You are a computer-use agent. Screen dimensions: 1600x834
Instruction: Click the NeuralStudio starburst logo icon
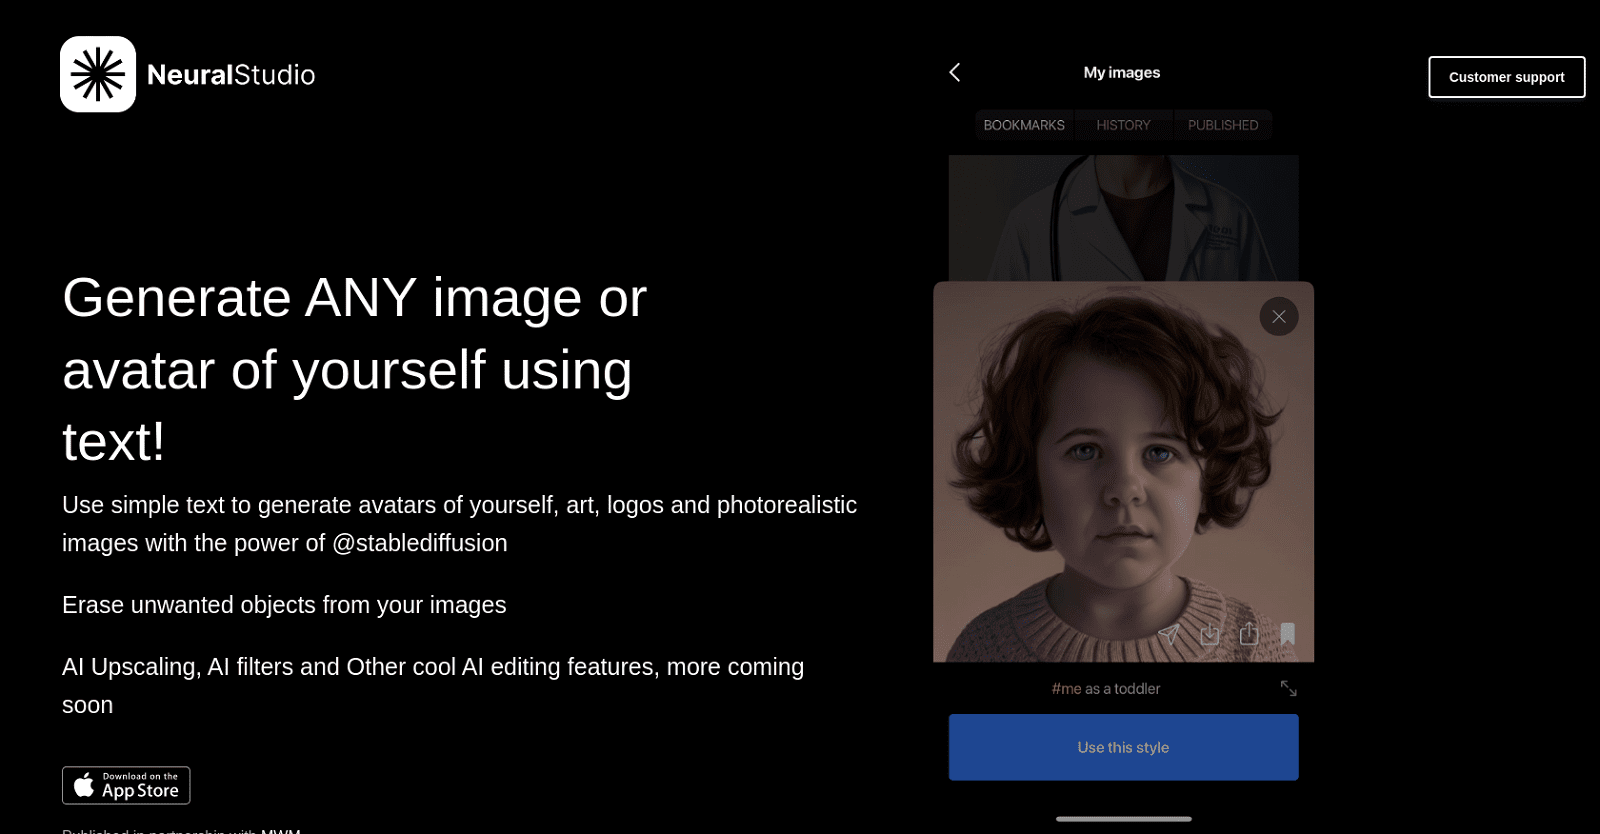[98, 74]
